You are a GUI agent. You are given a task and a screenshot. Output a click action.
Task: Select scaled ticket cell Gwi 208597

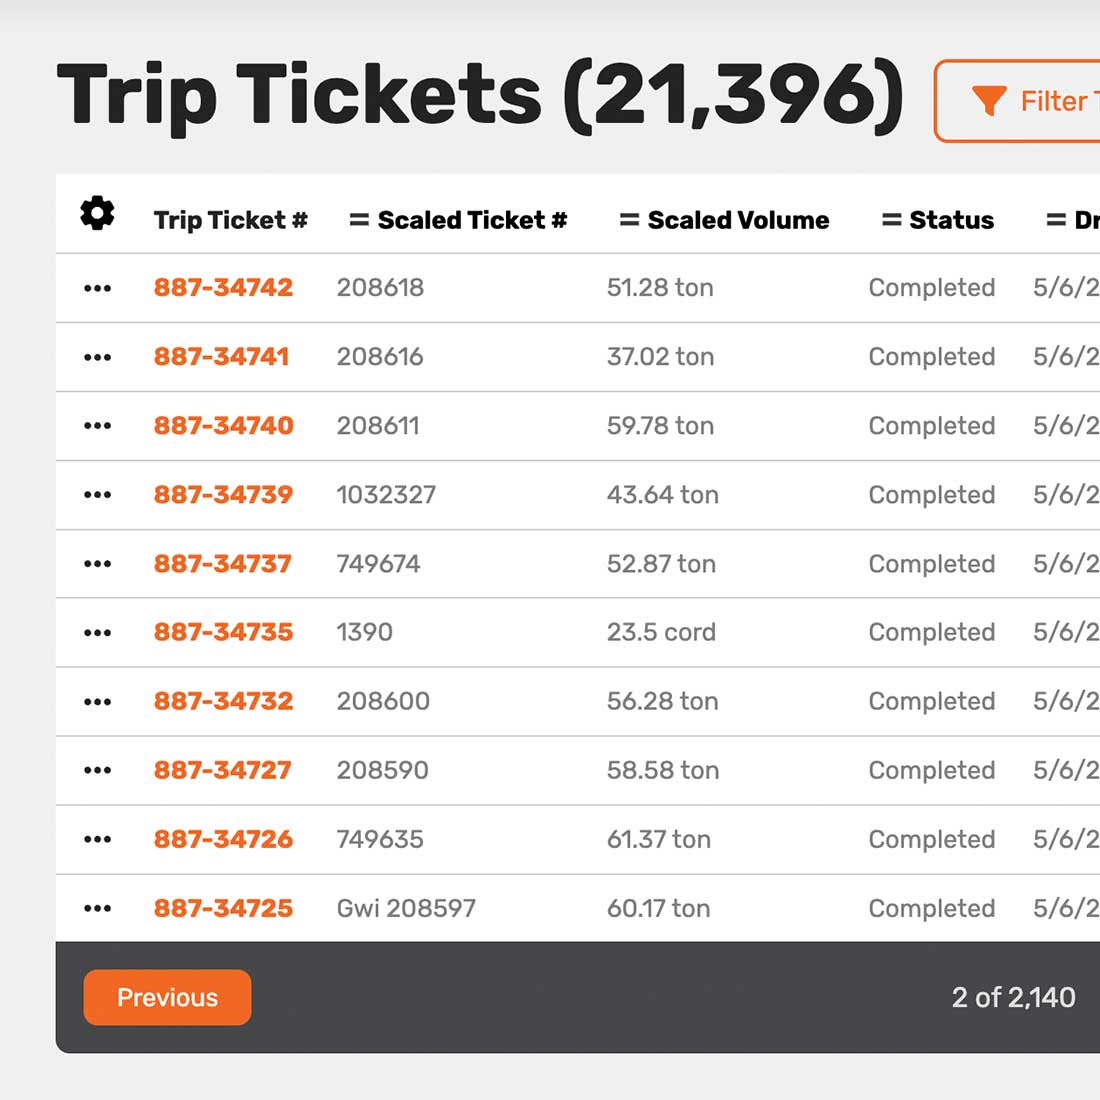[406, 908]
